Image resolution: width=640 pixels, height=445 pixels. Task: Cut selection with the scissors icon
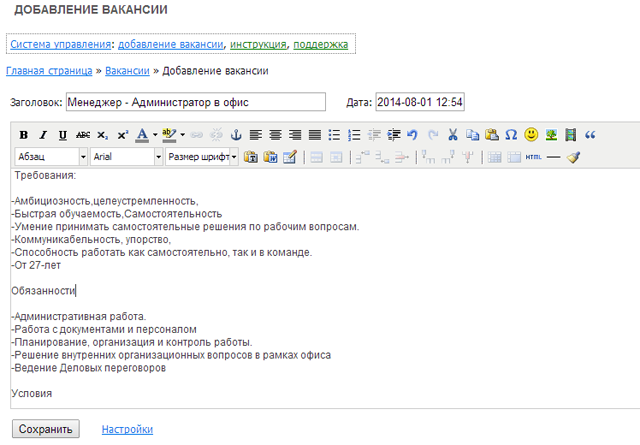pos(452,134)
